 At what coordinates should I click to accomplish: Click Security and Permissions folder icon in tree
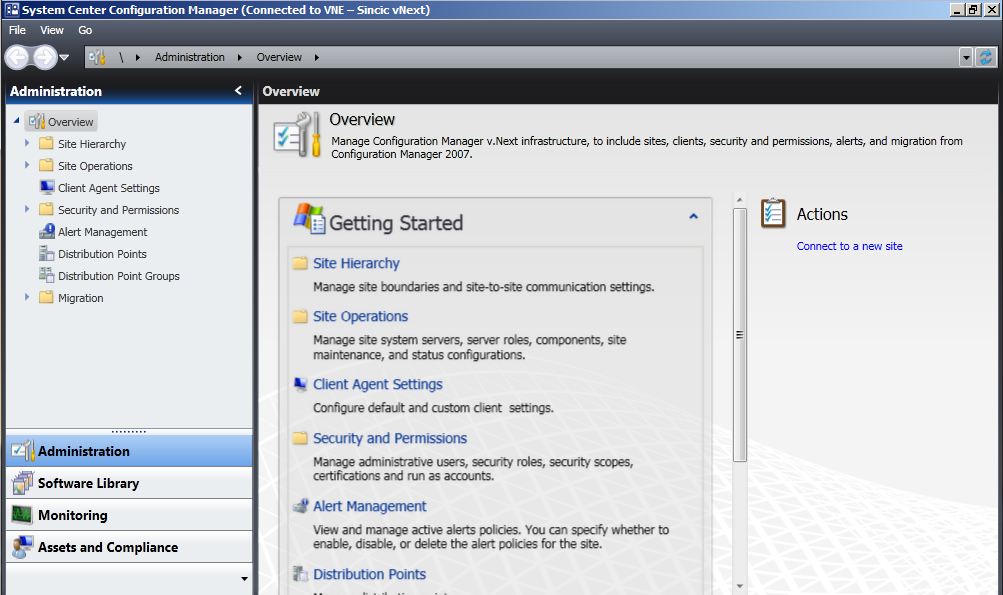click(46, 209)
